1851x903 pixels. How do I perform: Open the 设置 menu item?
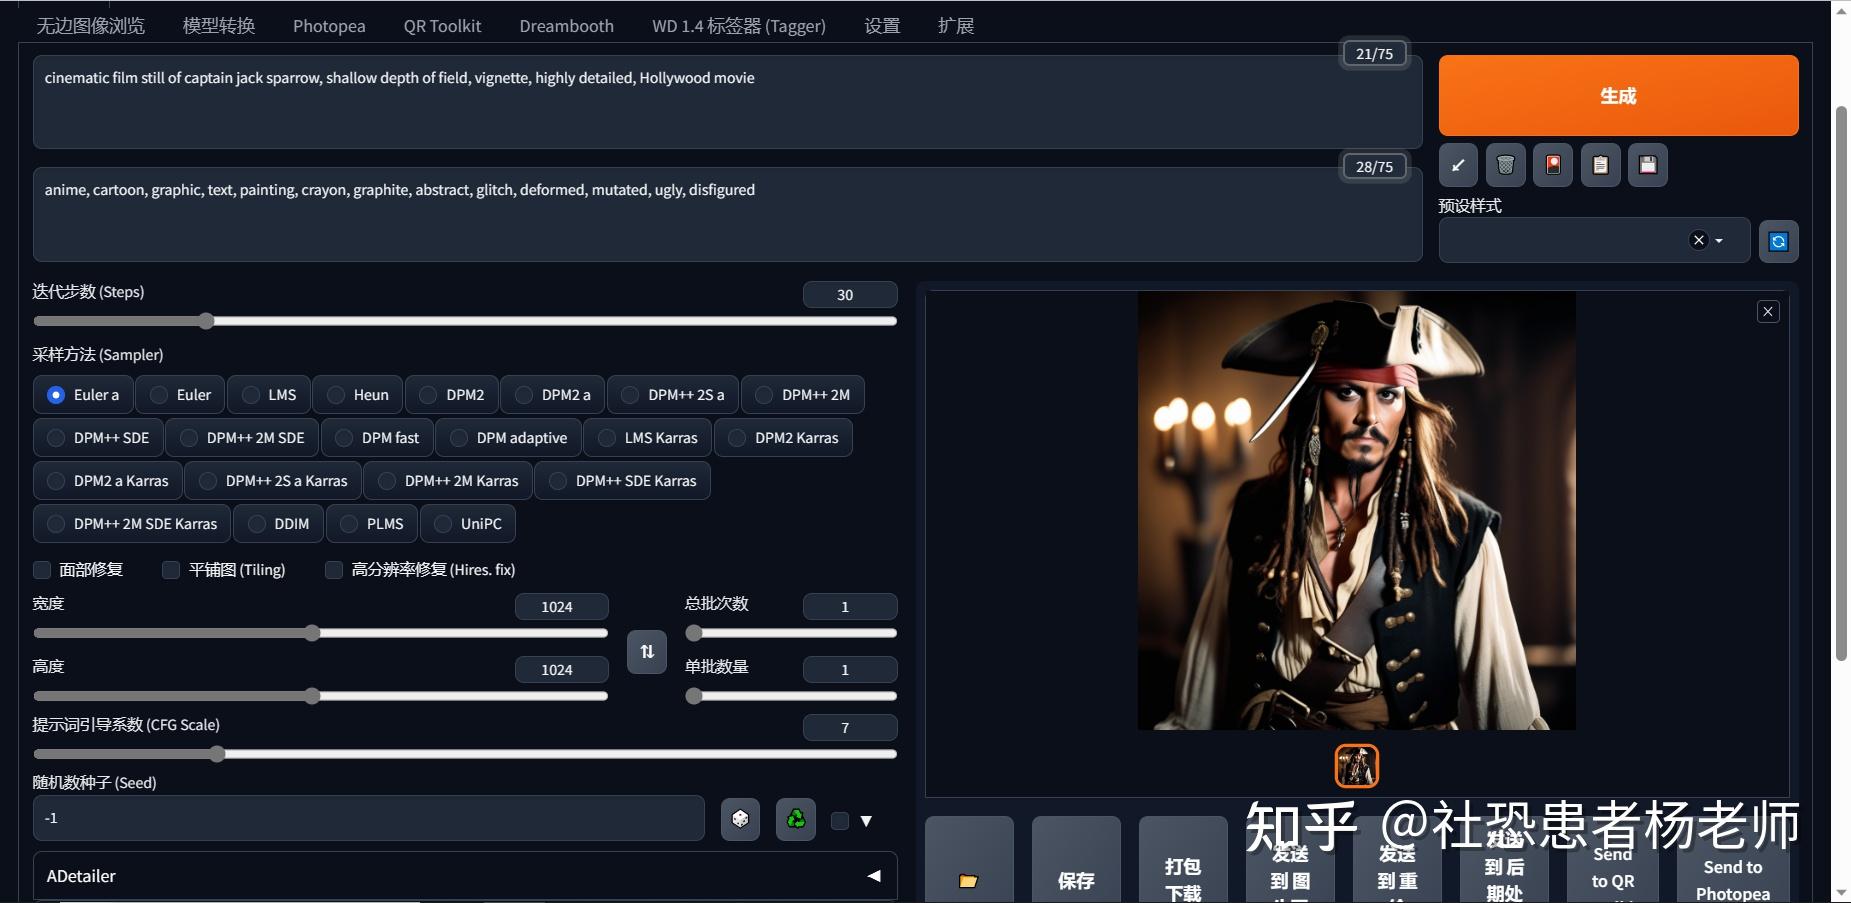881,25
